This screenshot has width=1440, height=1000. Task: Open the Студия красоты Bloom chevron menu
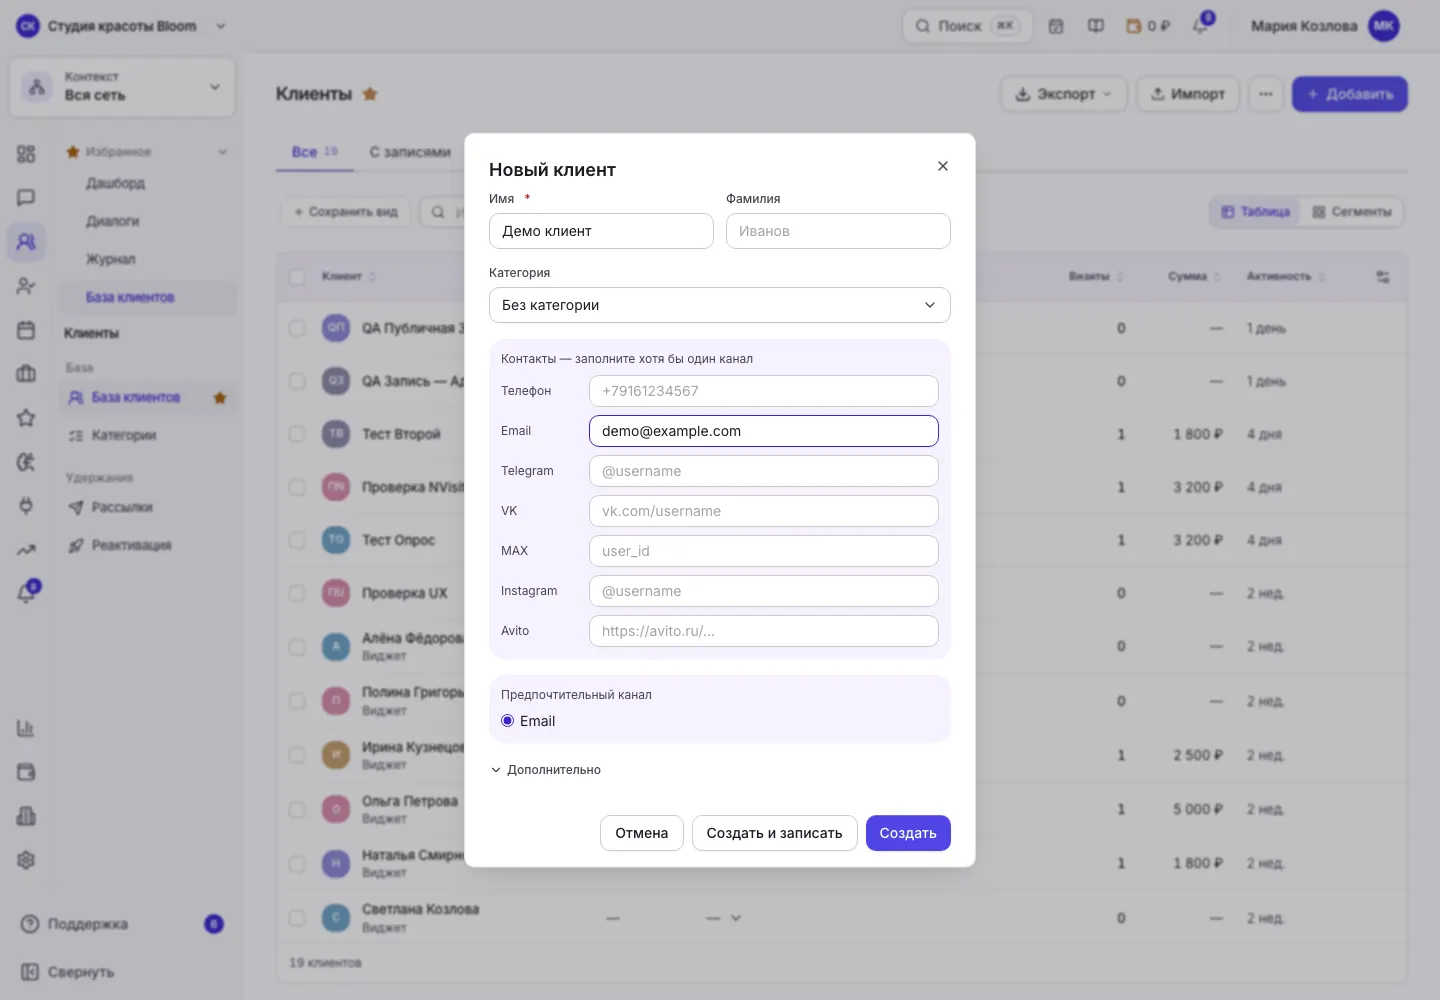(221, 26)
